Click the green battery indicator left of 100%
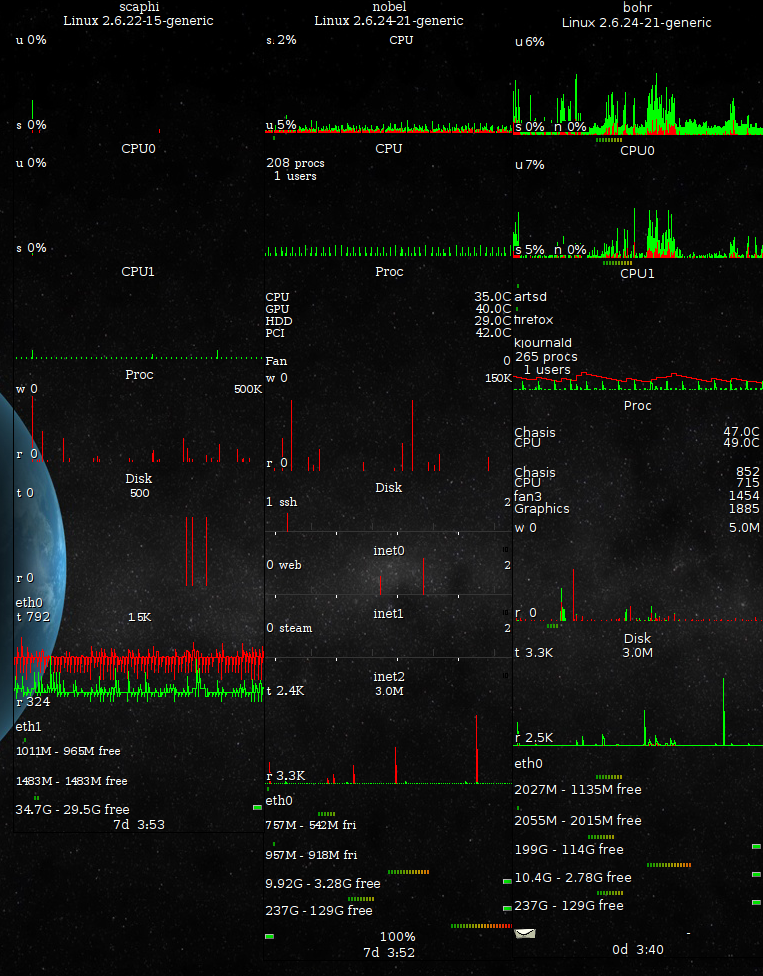The width and height of the screenshot is (763, 976). pyautogui.click(x=269, y=936)
